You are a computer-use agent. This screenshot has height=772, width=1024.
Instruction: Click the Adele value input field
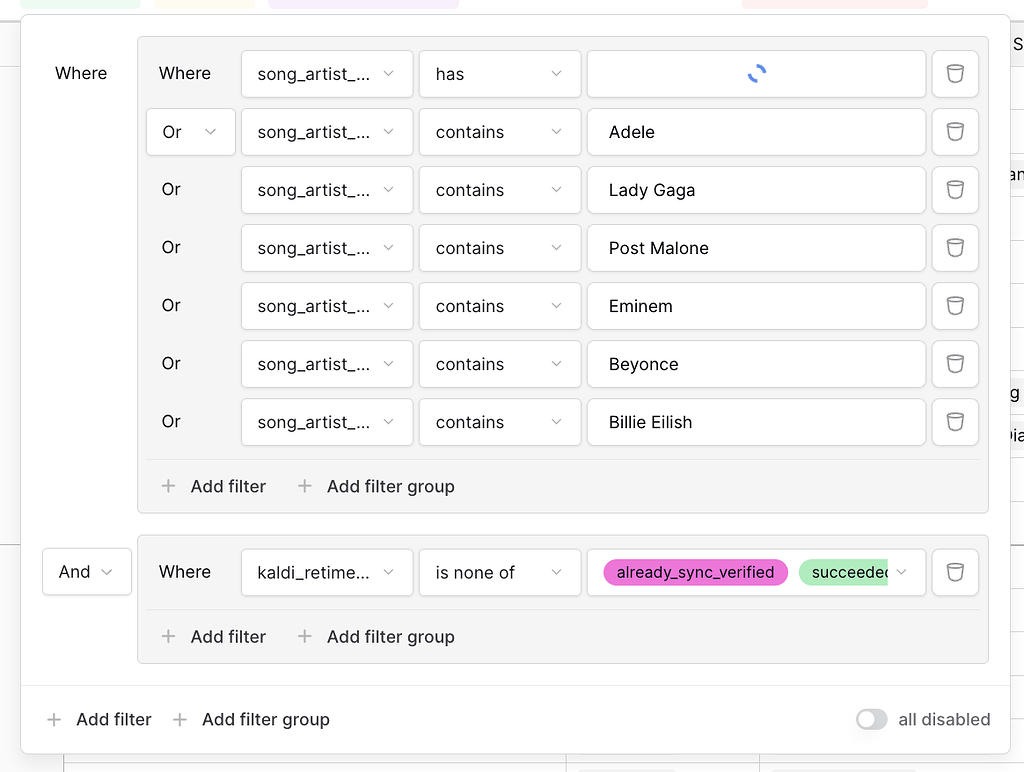tap(756, 132)
